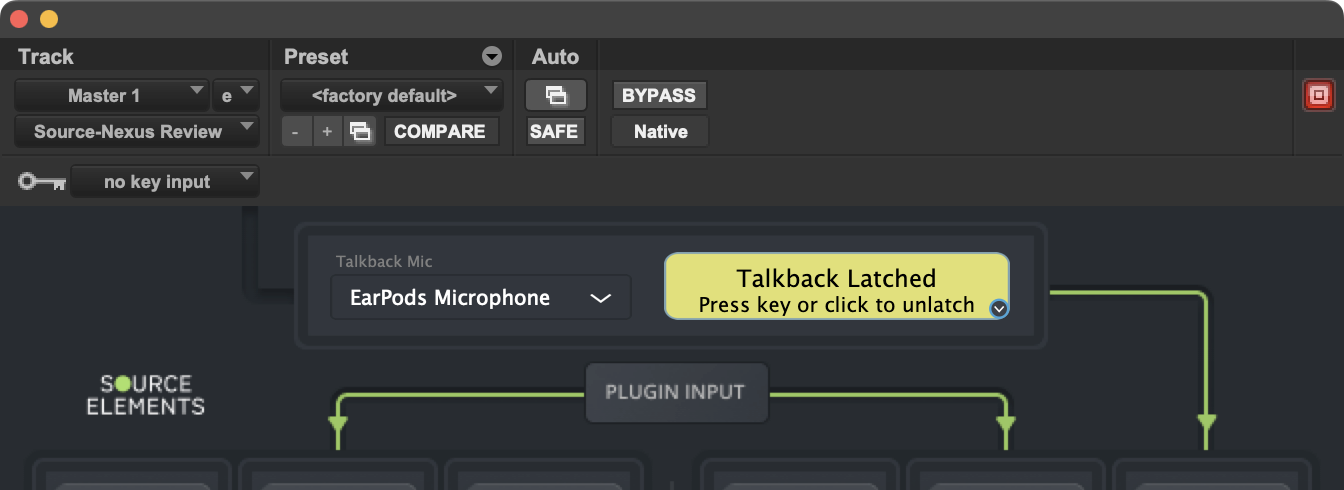This screenshot has width=1344, height=490.
Task: Click the PLUGIN INPUT node
Action: pyautogui.click(x=675, y=392)
